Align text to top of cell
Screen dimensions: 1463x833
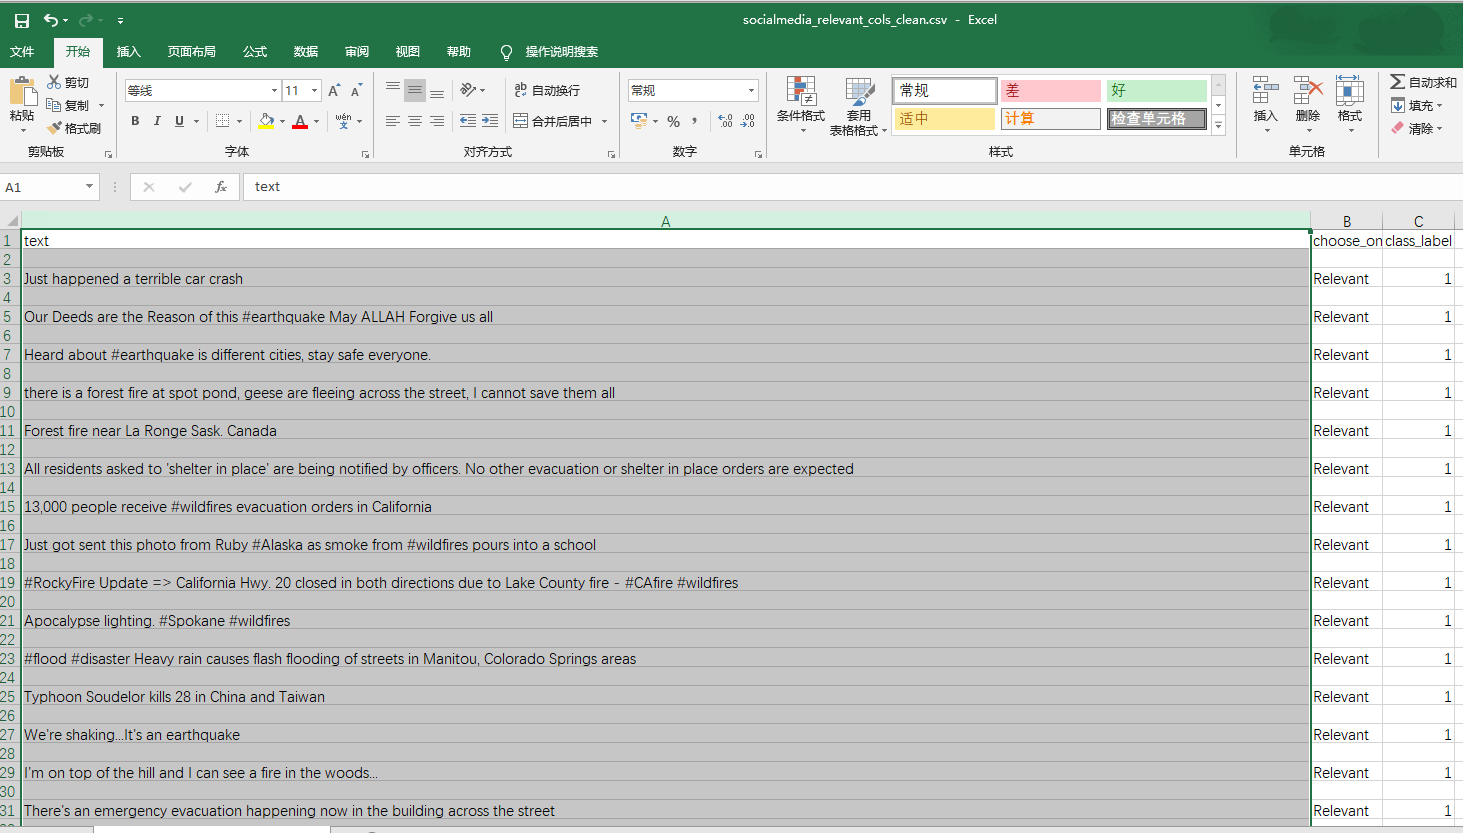[x=393, y=90]
